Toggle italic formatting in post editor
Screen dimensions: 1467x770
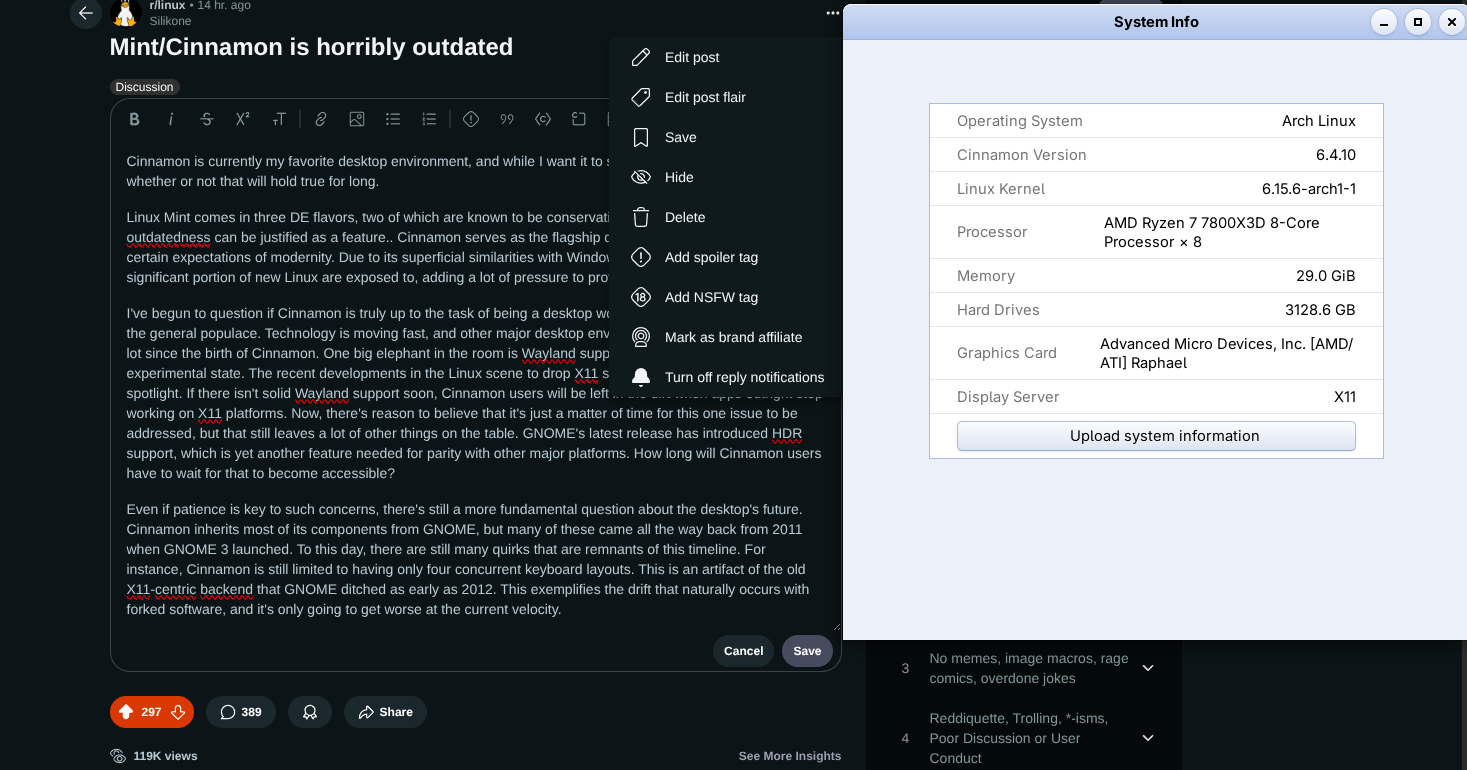coord(171,119)
